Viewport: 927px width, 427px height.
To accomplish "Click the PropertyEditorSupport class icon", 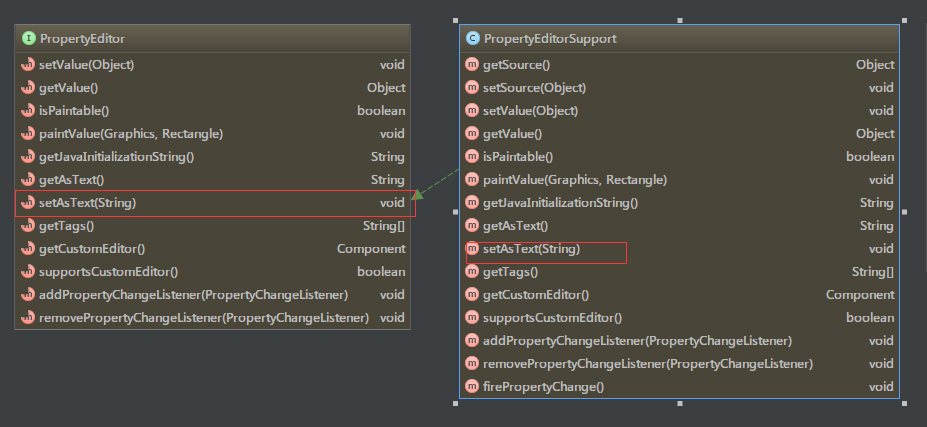I will tap(472, 39).
